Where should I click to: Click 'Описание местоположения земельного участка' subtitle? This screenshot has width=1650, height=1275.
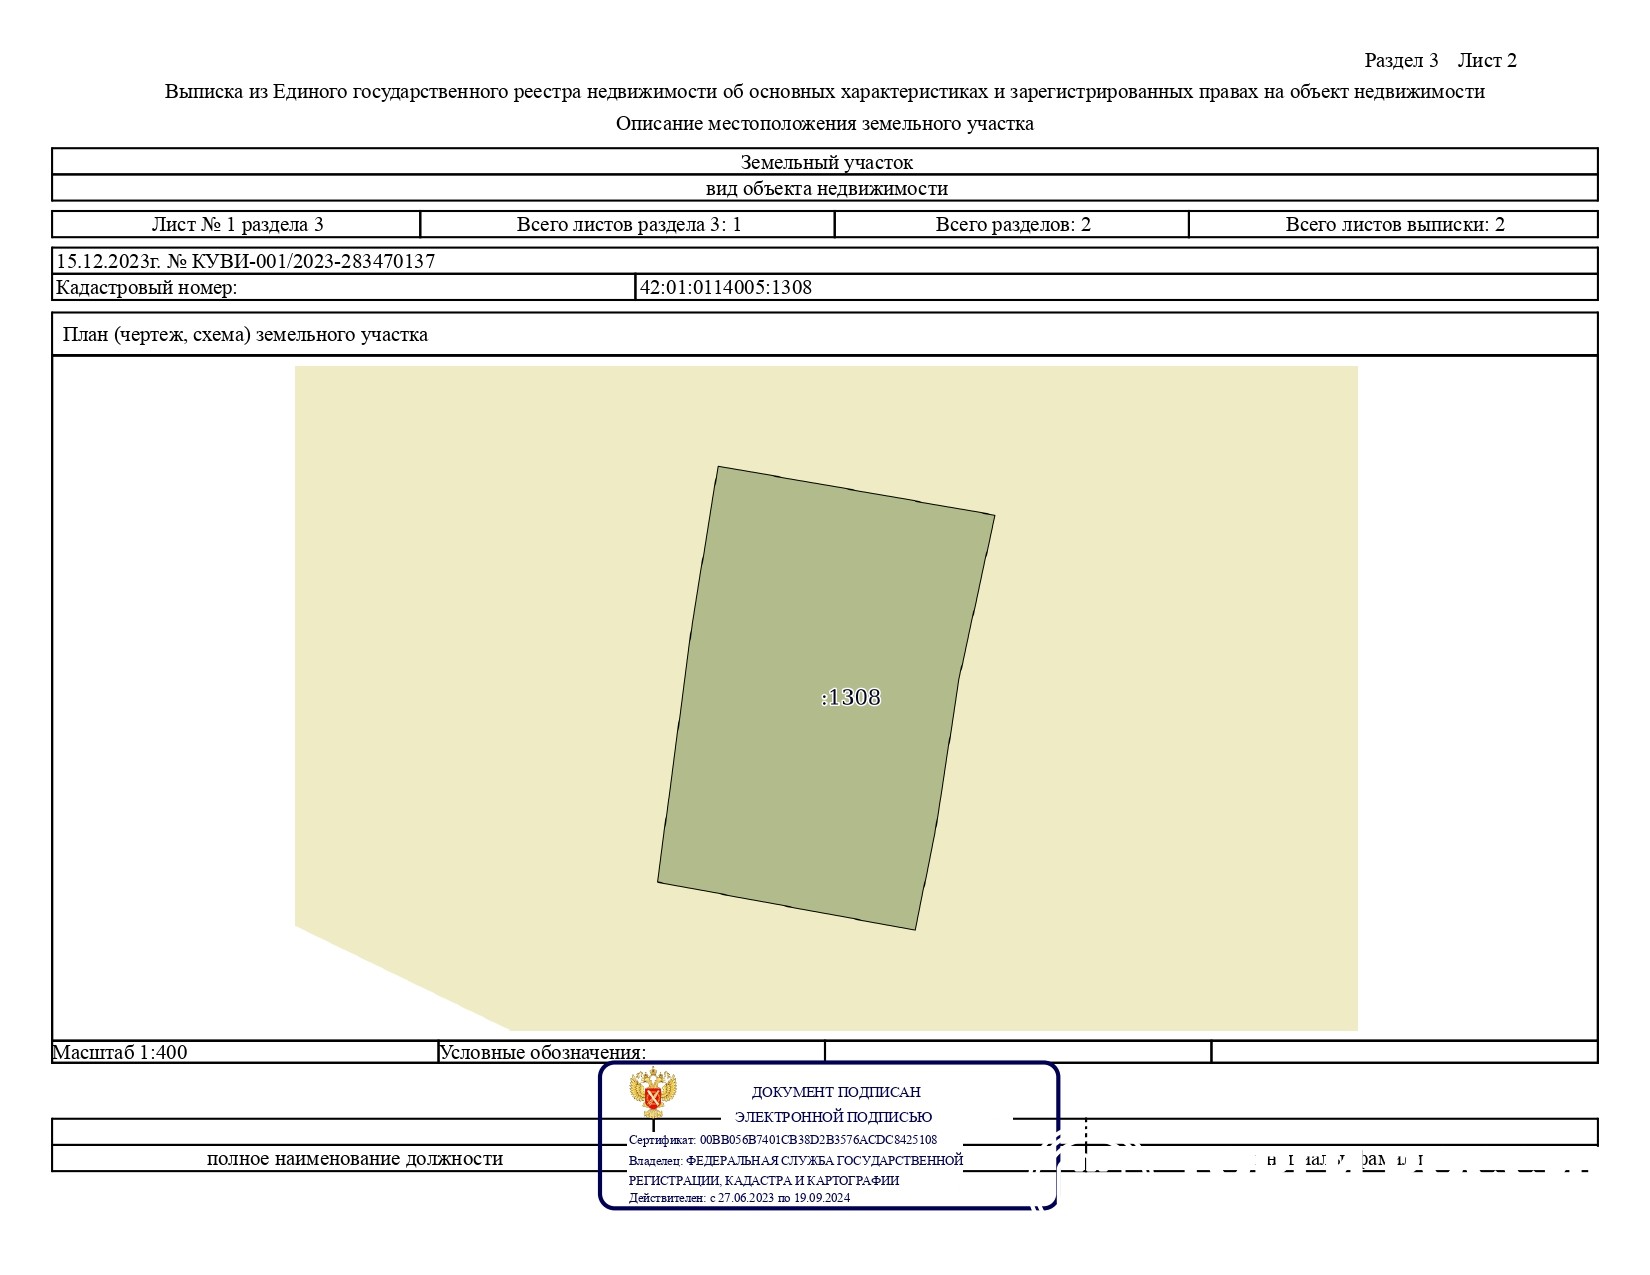pos(825,124)
